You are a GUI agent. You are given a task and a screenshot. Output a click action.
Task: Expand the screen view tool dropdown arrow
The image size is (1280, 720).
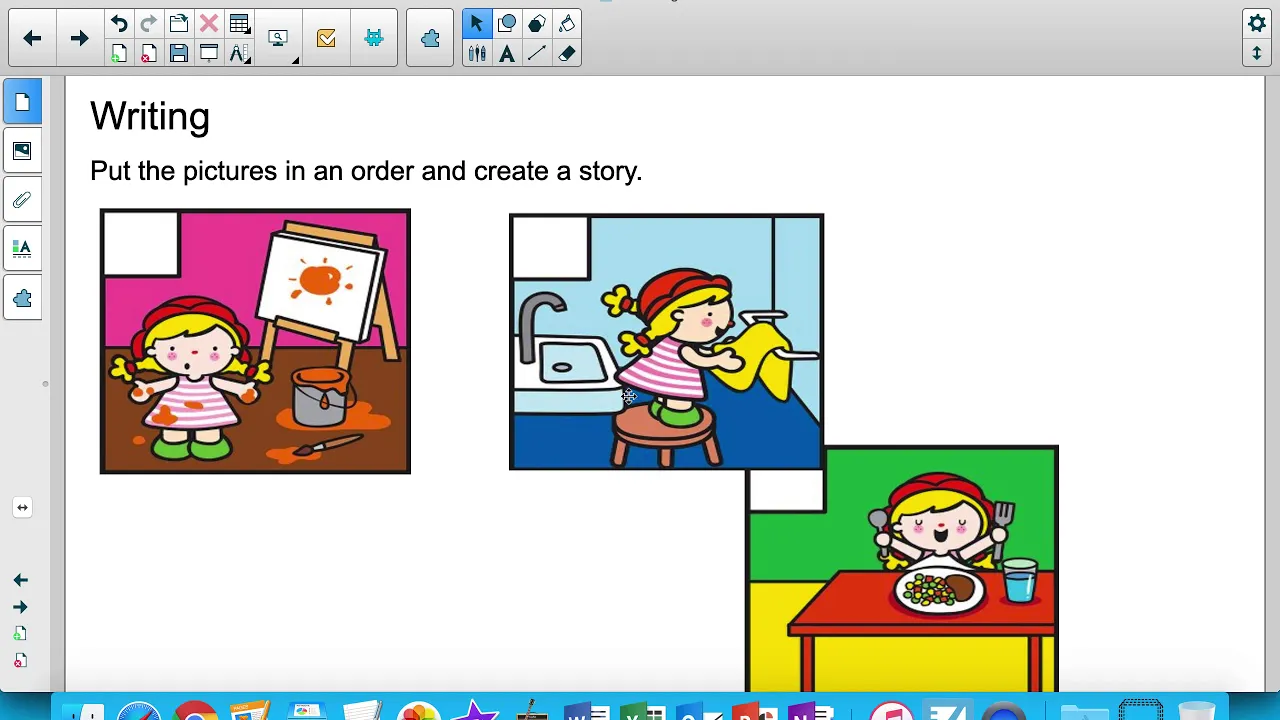click(295, 61)
